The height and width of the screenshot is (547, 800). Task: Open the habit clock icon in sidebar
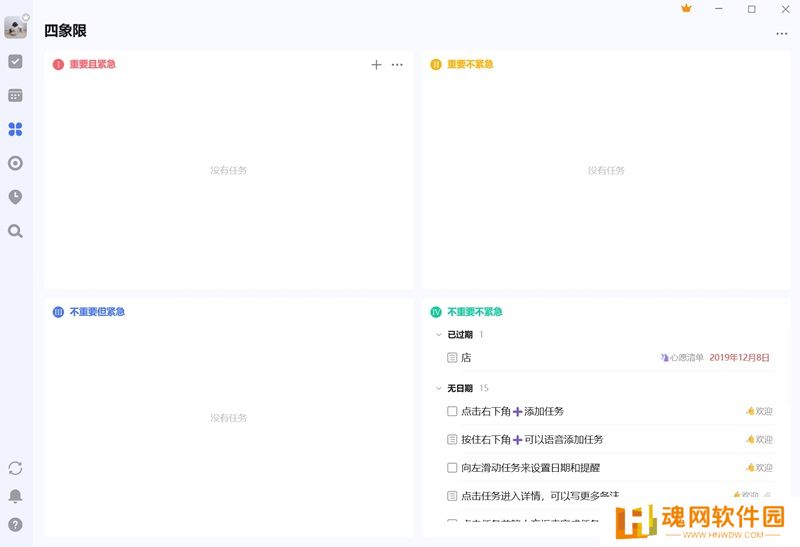click(15, 197)
